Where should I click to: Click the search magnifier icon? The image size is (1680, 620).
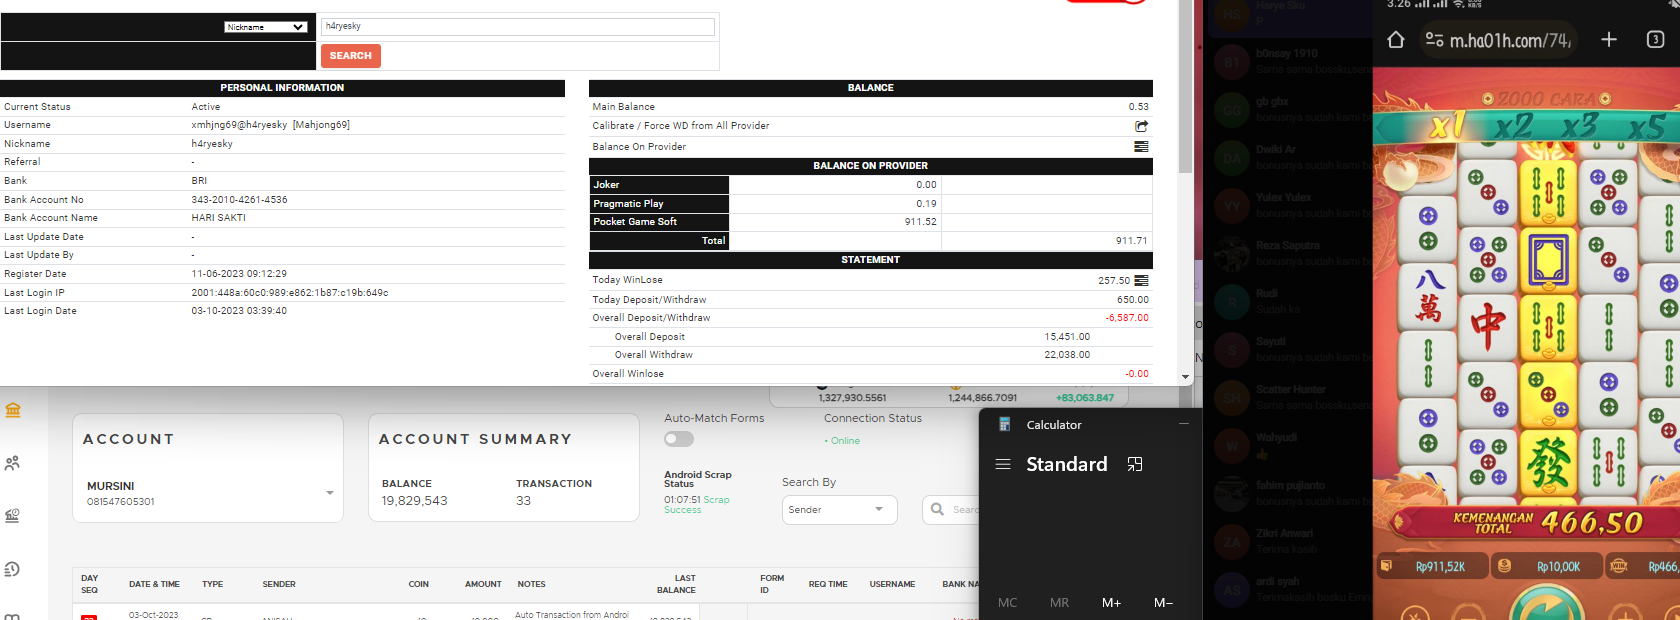(x=937, y=509)
